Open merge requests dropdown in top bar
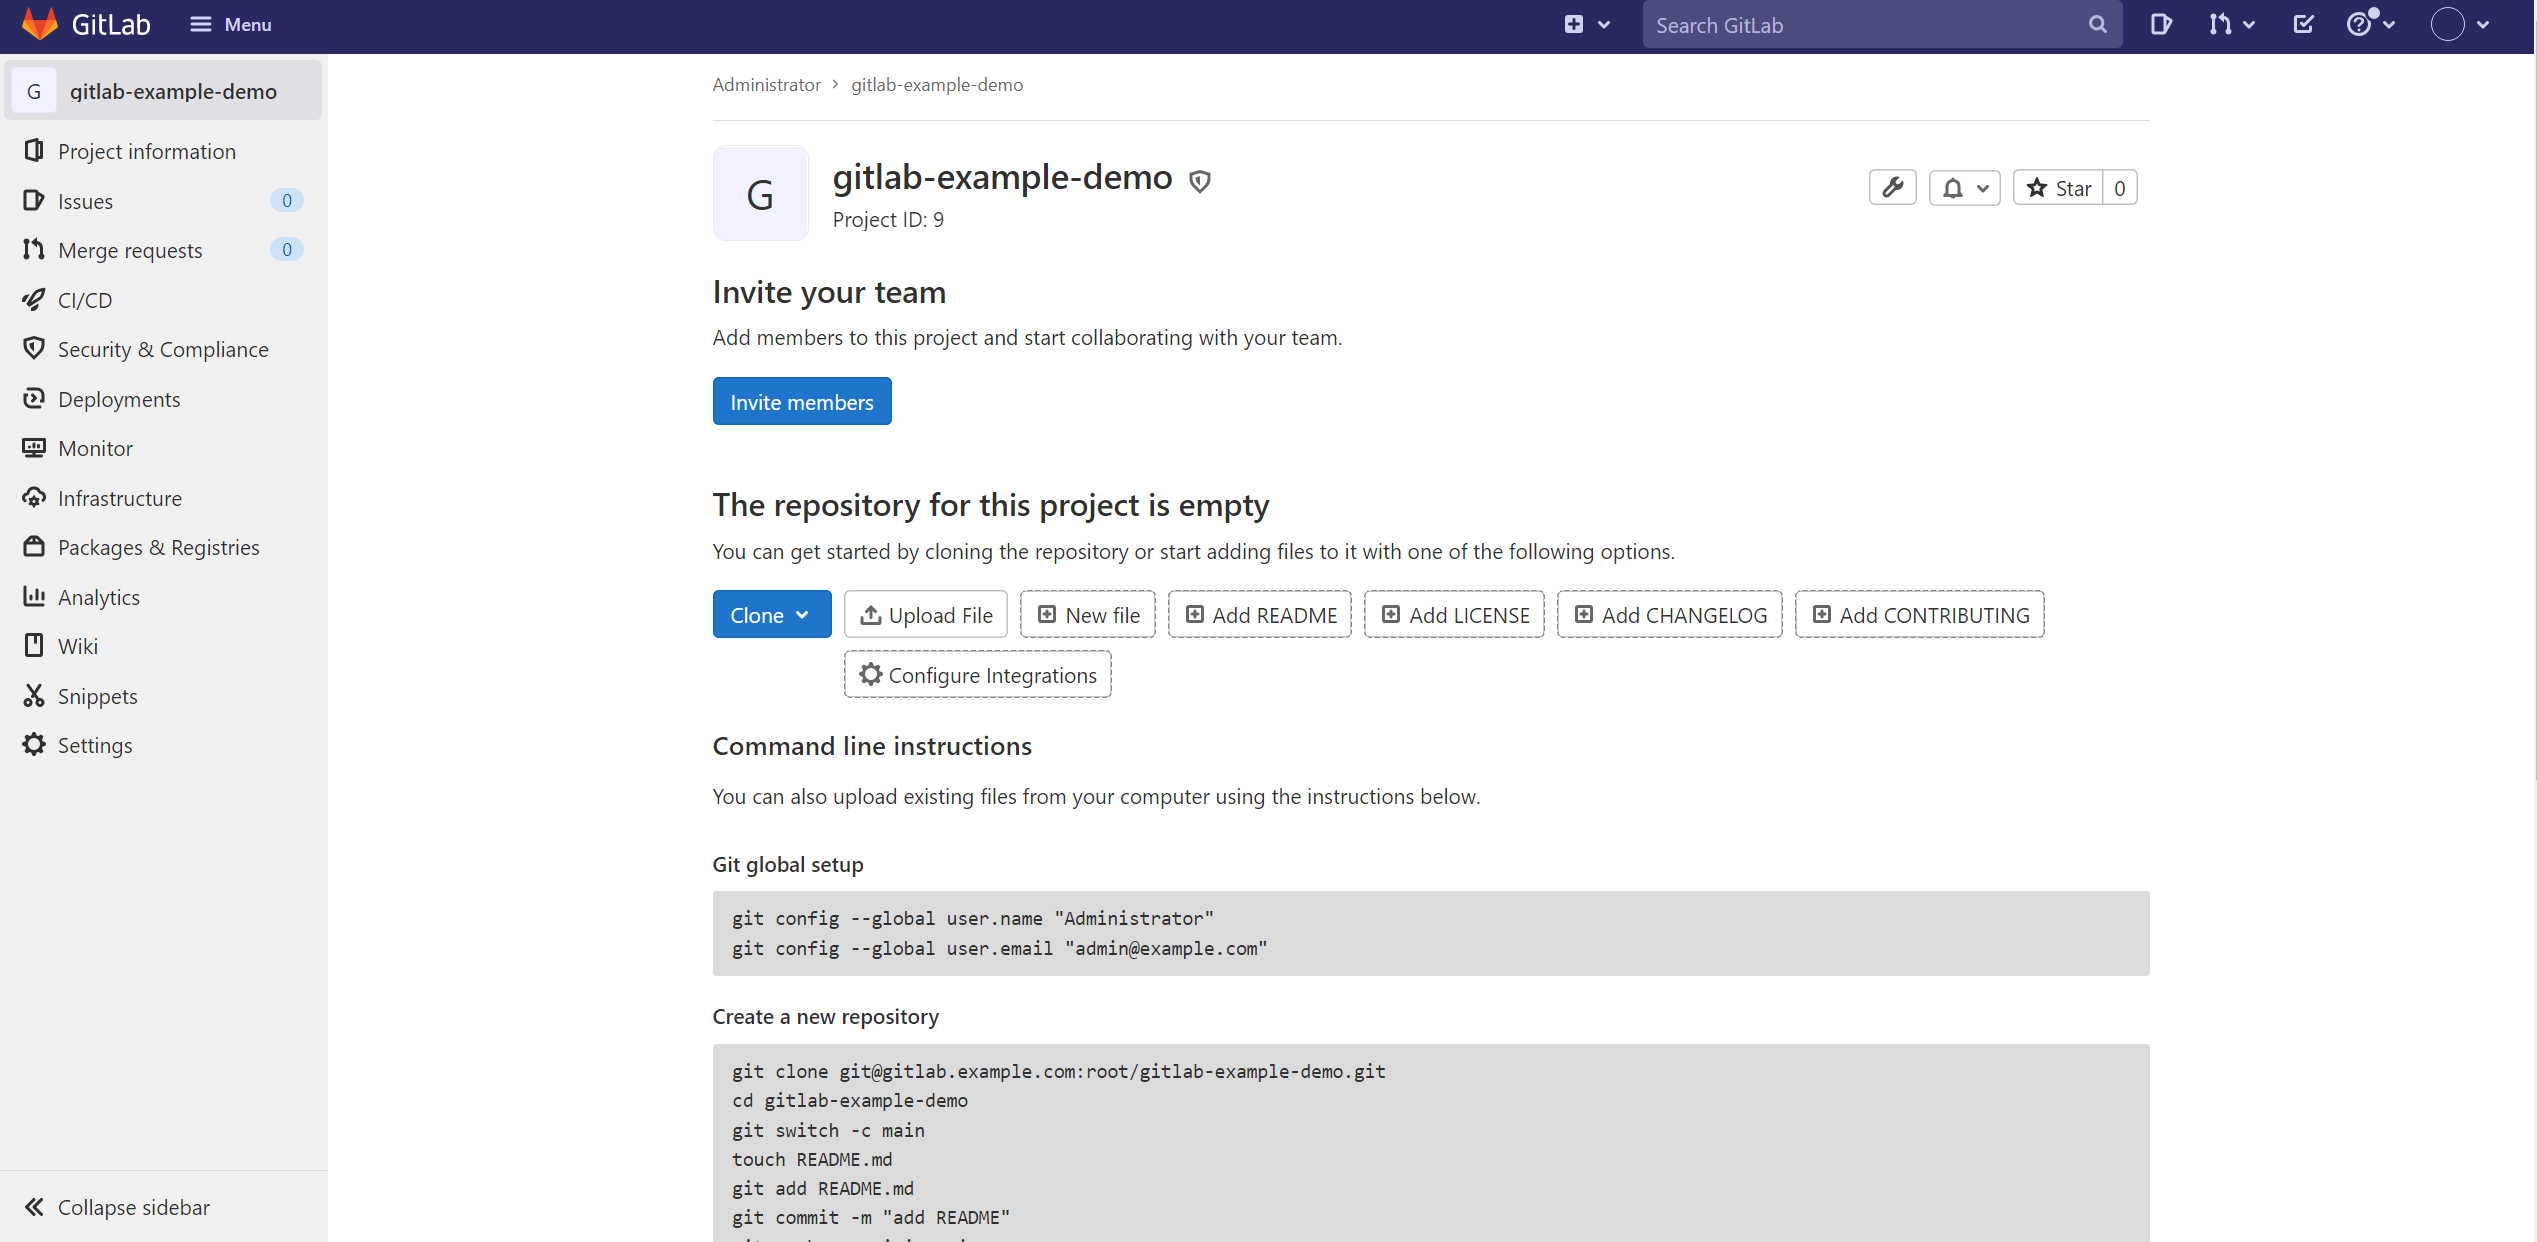Image resolution: width=2537 pixels, height=1242 pixels. [2232, 25]
